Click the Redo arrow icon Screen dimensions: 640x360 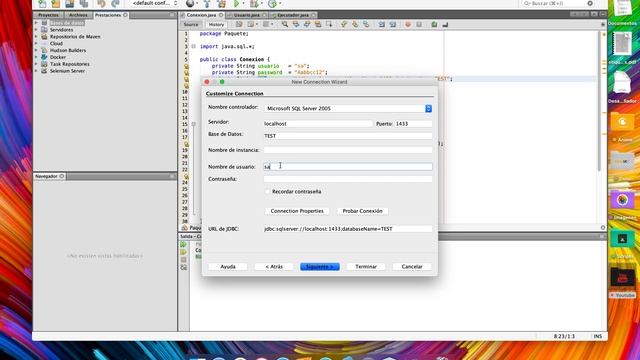click(x=115, y=4)
